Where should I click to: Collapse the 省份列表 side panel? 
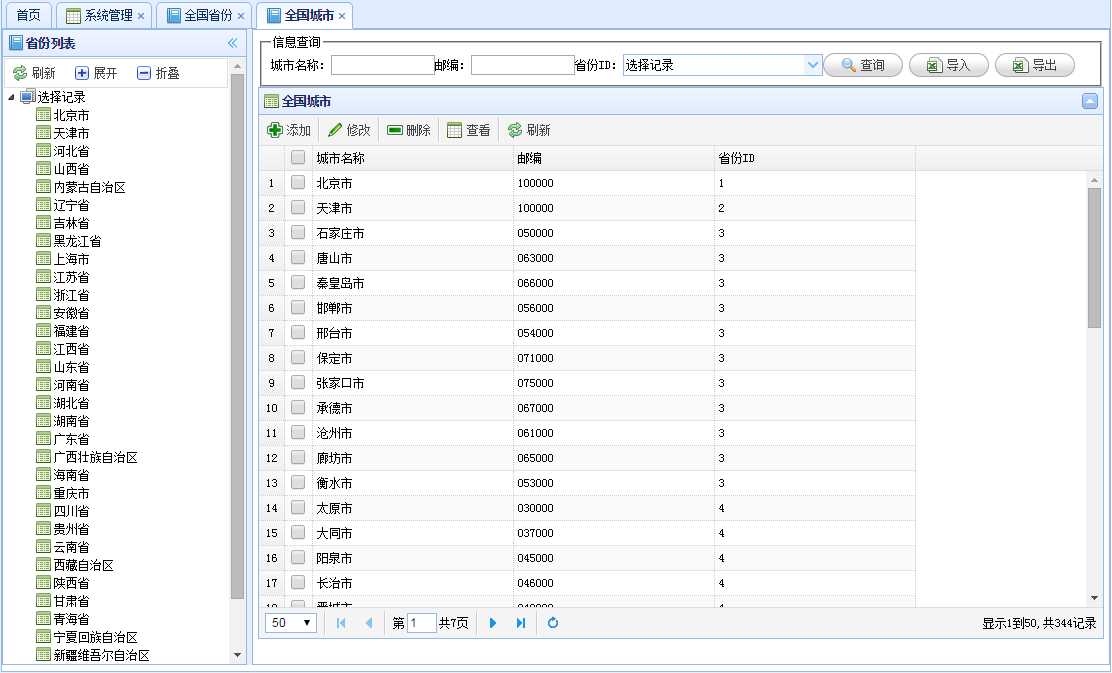pos(233,43)
